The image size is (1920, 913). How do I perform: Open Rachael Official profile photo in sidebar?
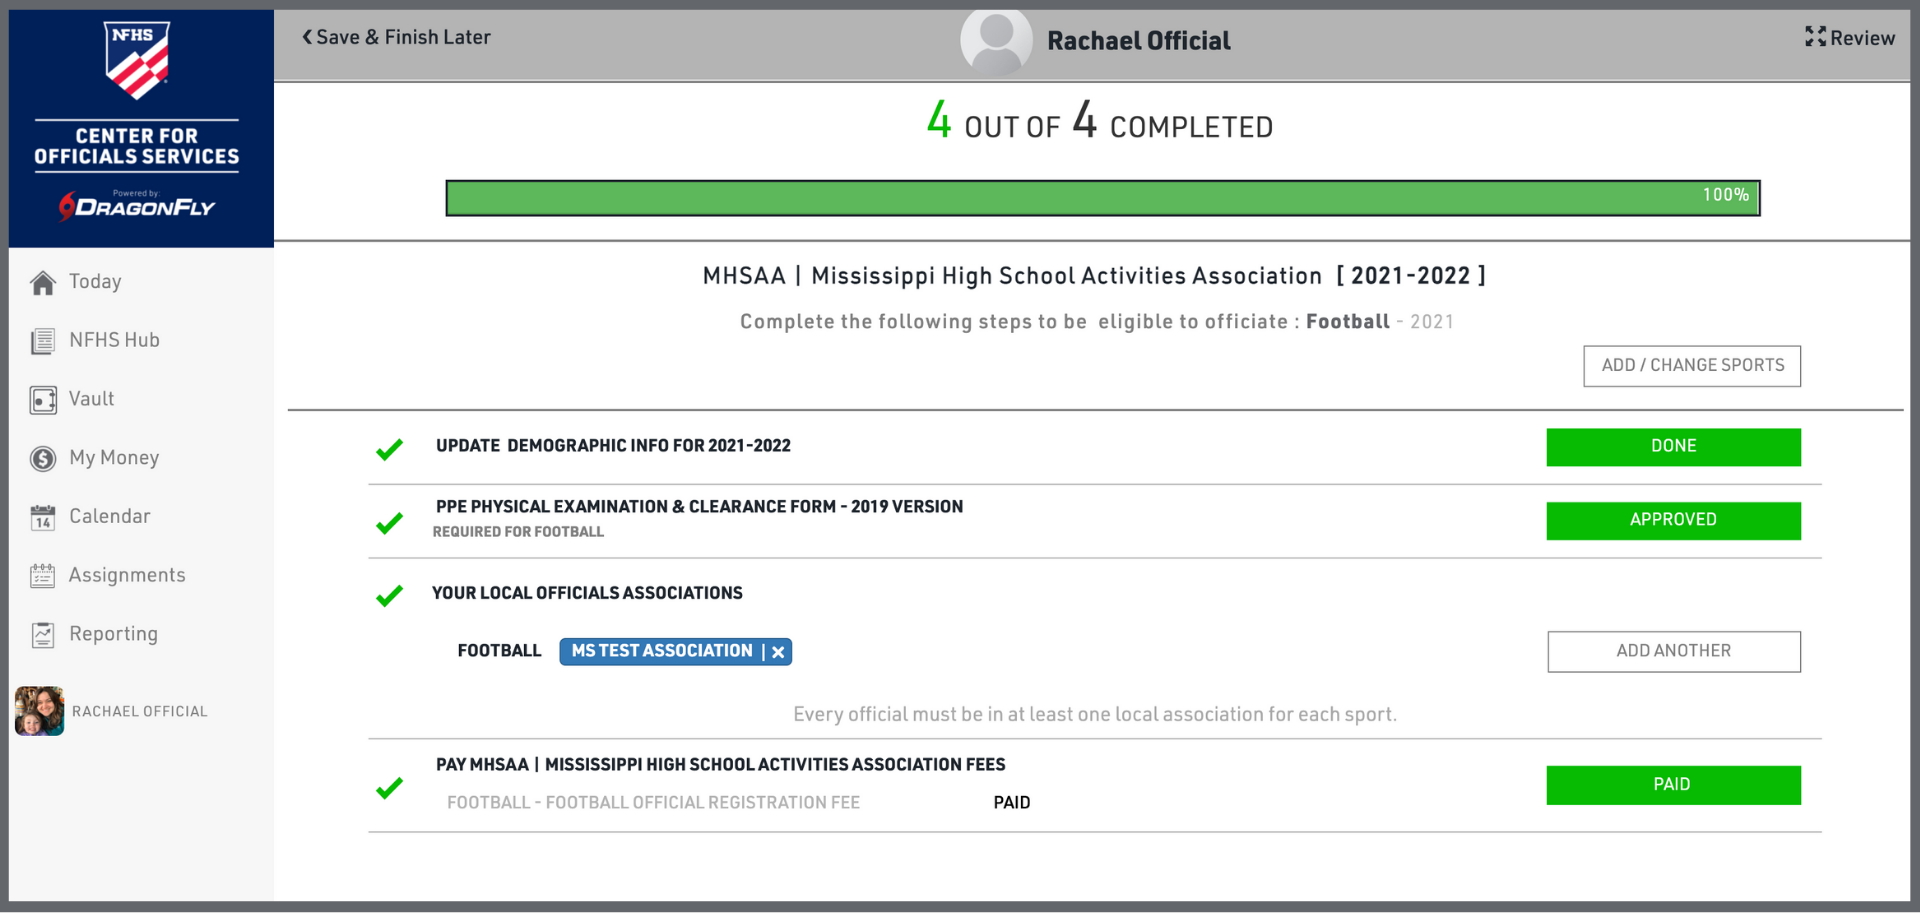(40, 711)
